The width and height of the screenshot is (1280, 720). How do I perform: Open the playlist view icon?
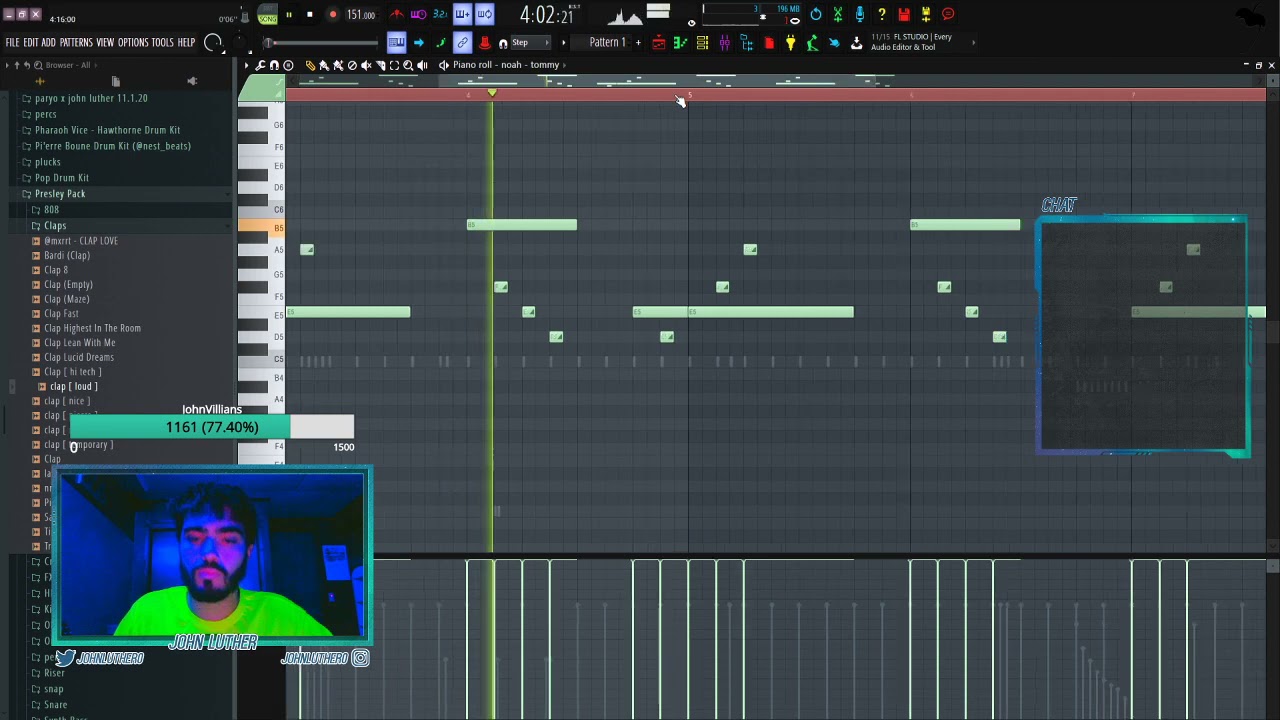pyautogui.click(x=659, y=43)
